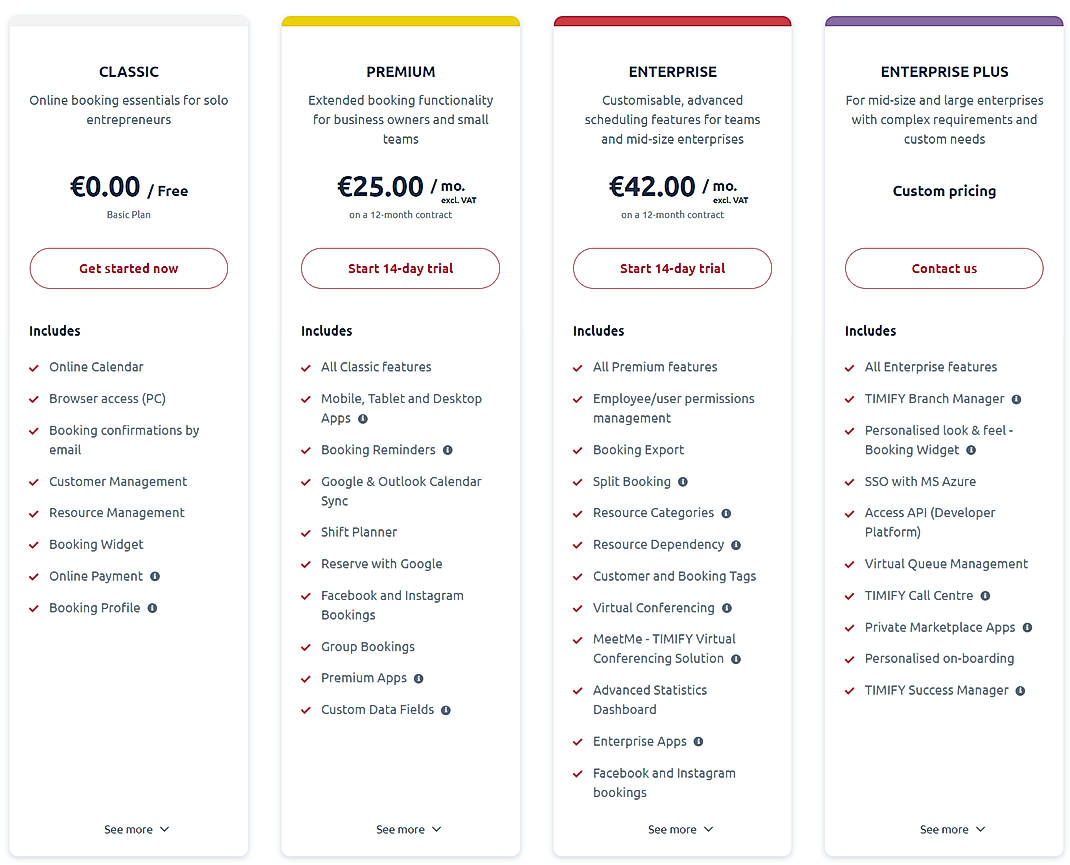Click the TIMIFY Branch Manager info icon
Screen dimensions: 1070x865
pyautogui.click(x=1018, y=398)
